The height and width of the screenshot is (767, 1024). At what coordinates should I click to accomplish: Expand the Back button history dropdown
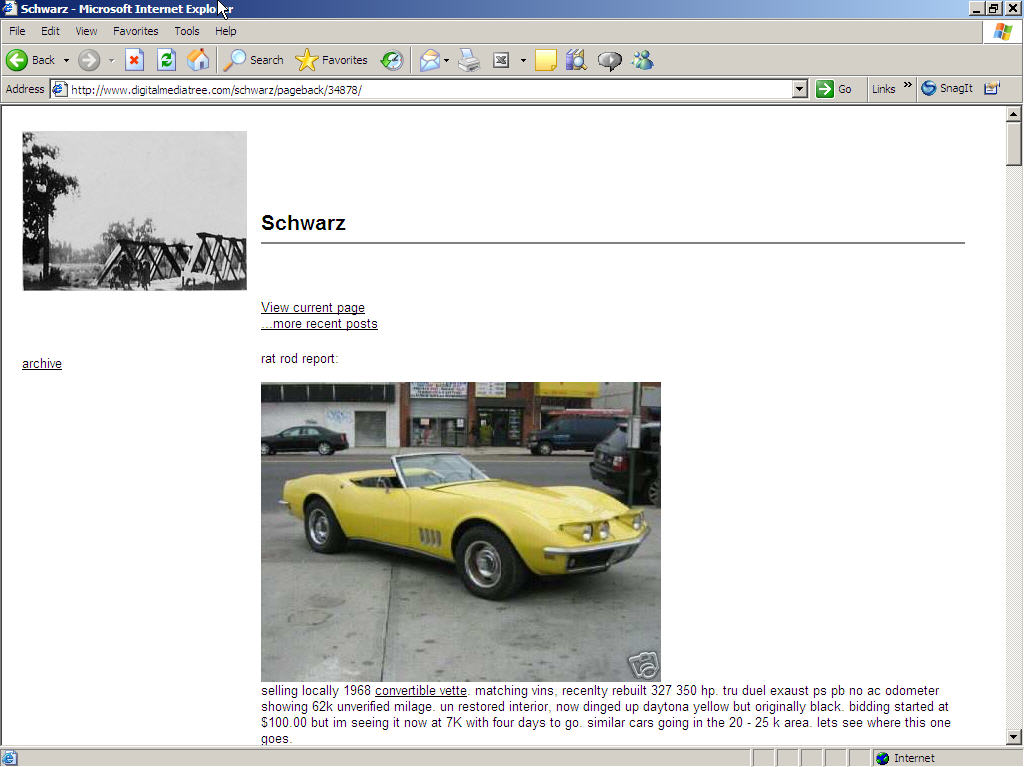(x=67, y=60)
